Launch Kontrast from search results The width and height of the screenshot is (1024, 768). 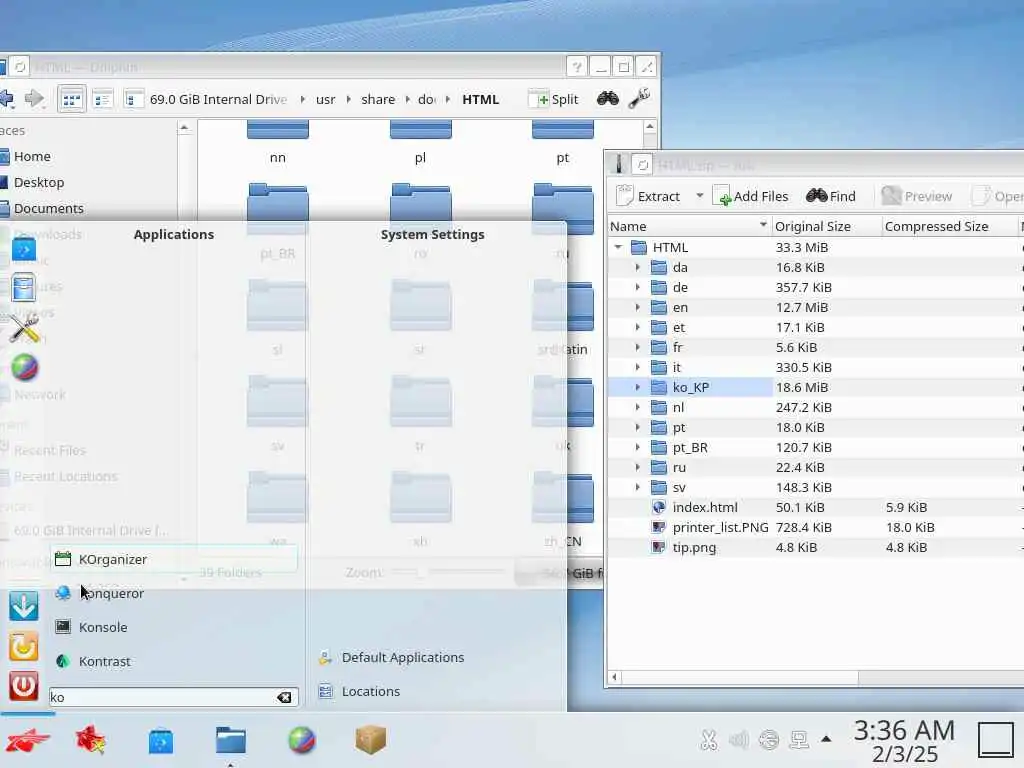coord(174,661)
